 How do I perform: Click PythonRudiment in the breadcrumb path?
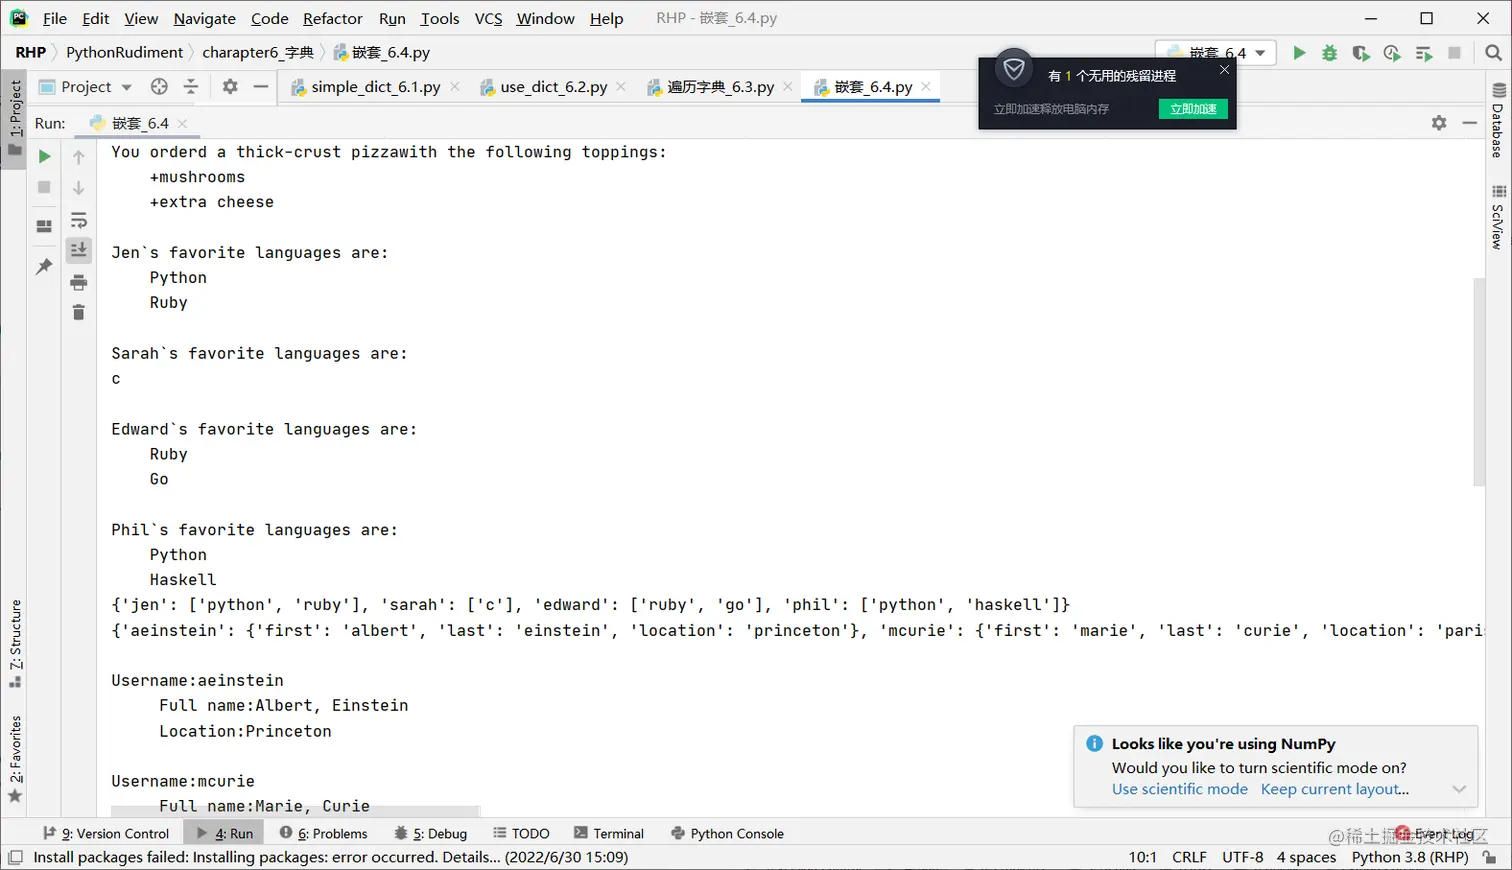point(124,53)
